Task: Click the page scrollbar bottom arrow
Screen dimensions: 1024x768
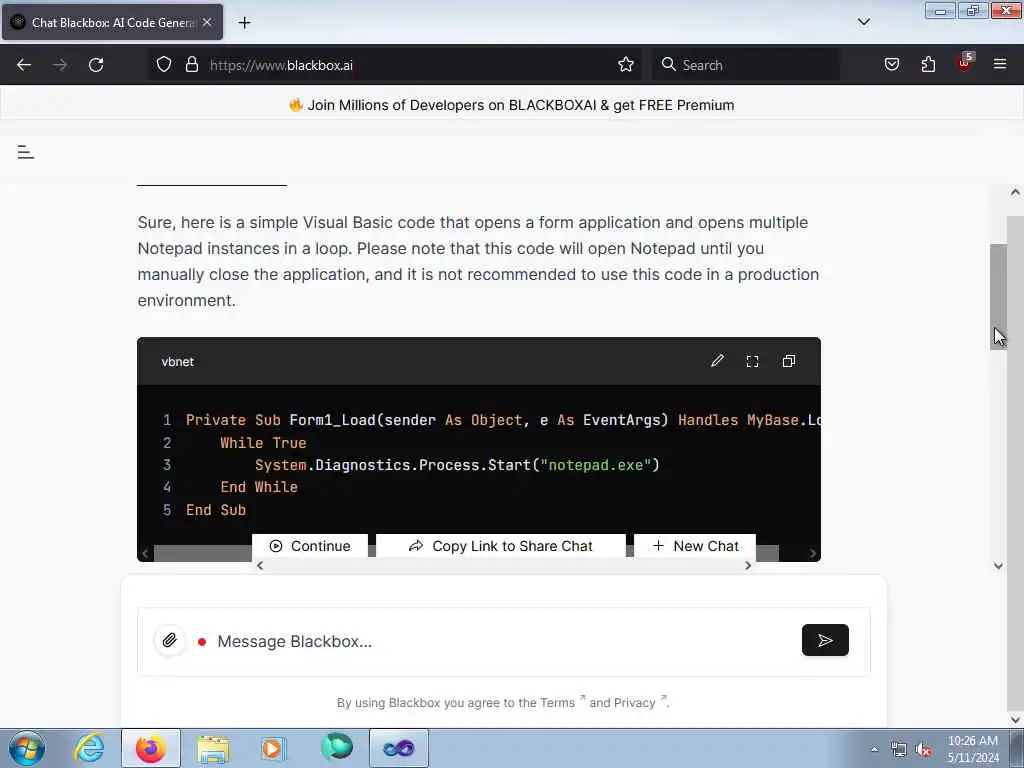Action: coord(1015,720)
